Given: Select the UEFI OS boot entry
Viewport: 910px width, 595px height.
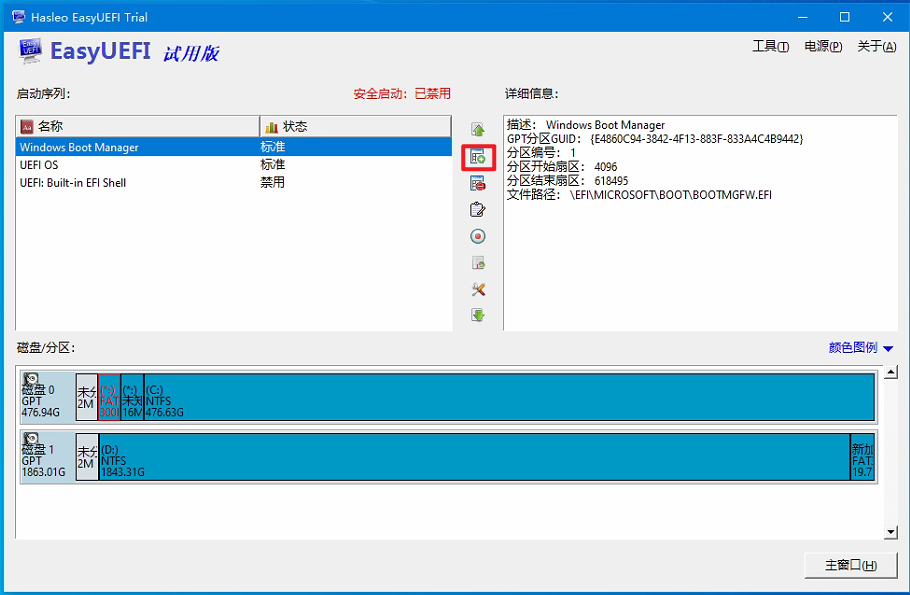Looking at the screenshot, I should tap(234, 165).
